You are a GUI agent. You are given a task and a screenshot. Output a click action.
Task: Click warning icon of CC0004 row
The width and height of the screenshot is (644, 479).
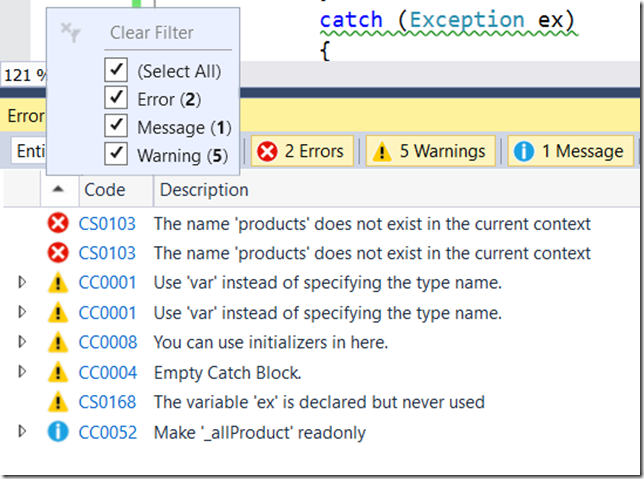click(58, 372)
